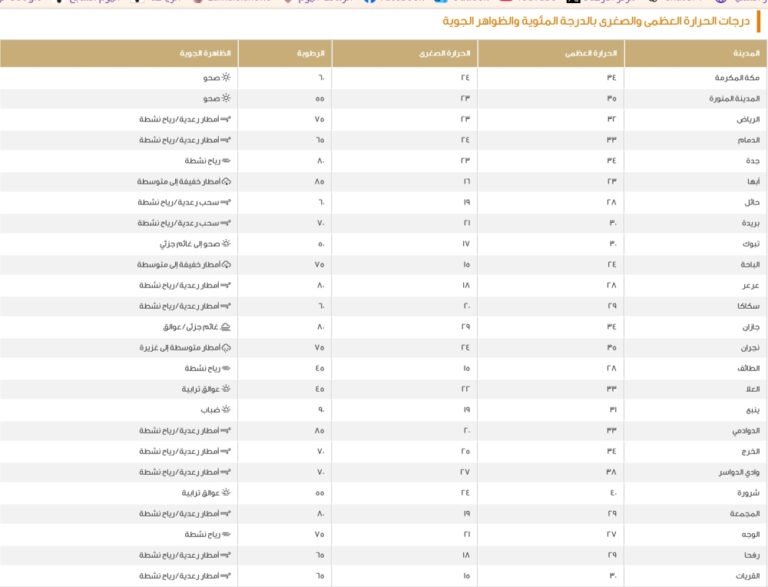Click the fog icon in the ينبع row
The image size is (768, 587).
226,410
